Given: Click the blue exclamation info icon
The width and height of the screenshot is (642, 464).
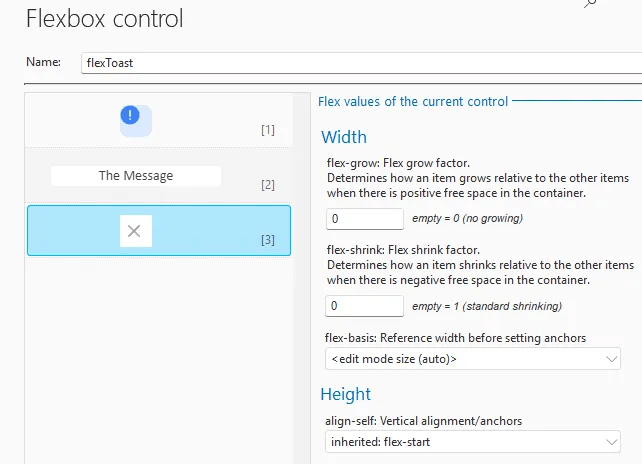Looking at the screenshot, I should pos(130,116).
